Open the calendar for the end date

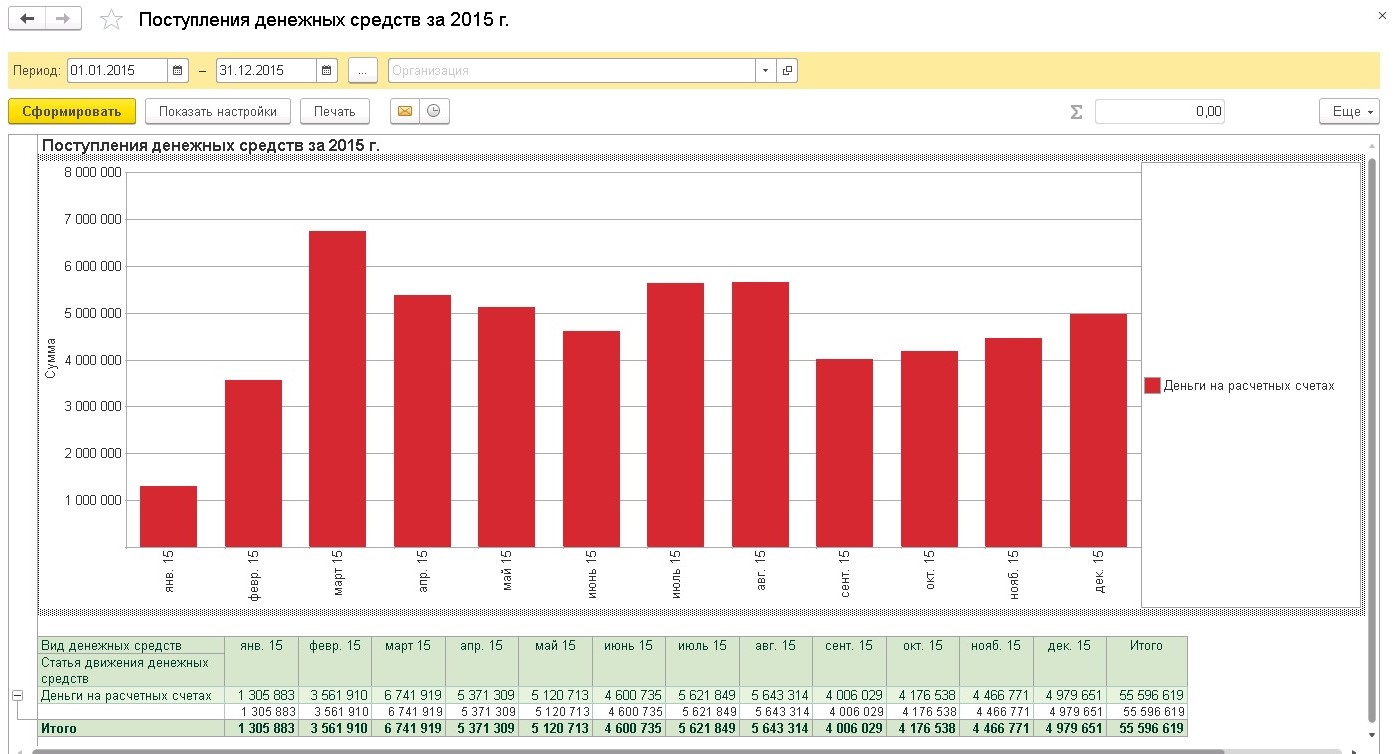(327, 71)
